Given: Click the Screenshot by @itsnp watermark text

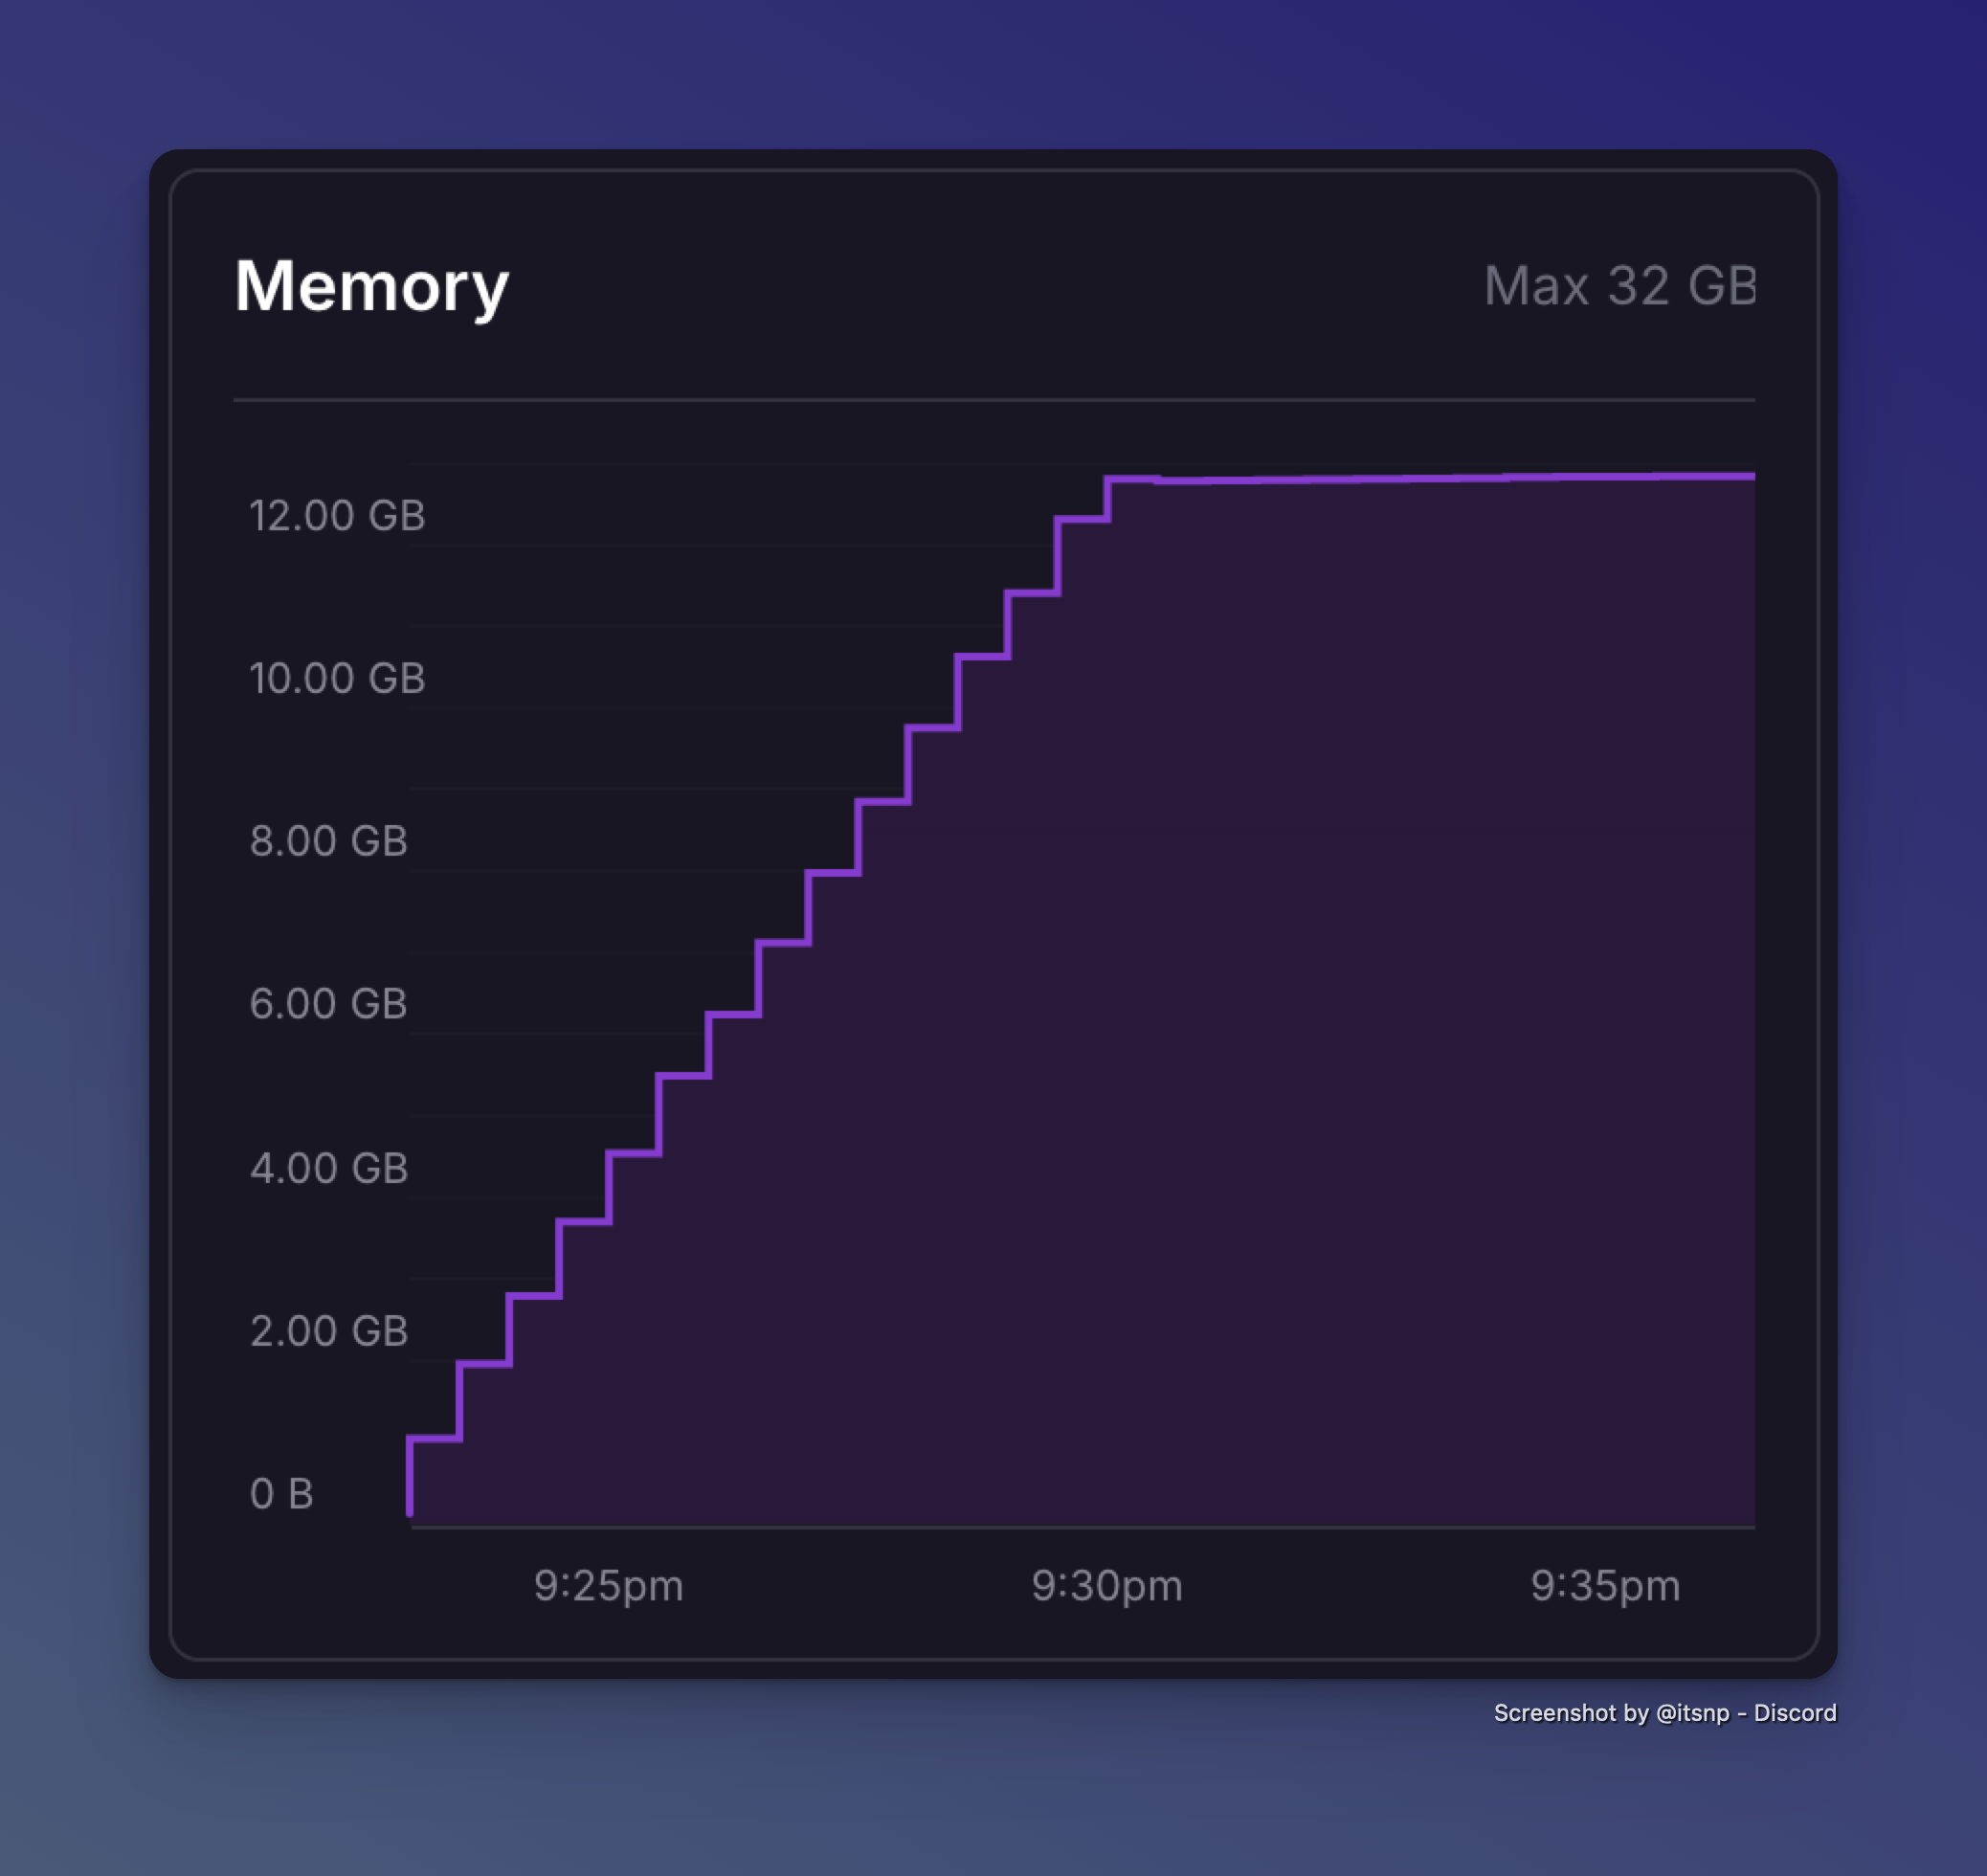Looking at the screenshot, I should [x=1664, y=1713].
